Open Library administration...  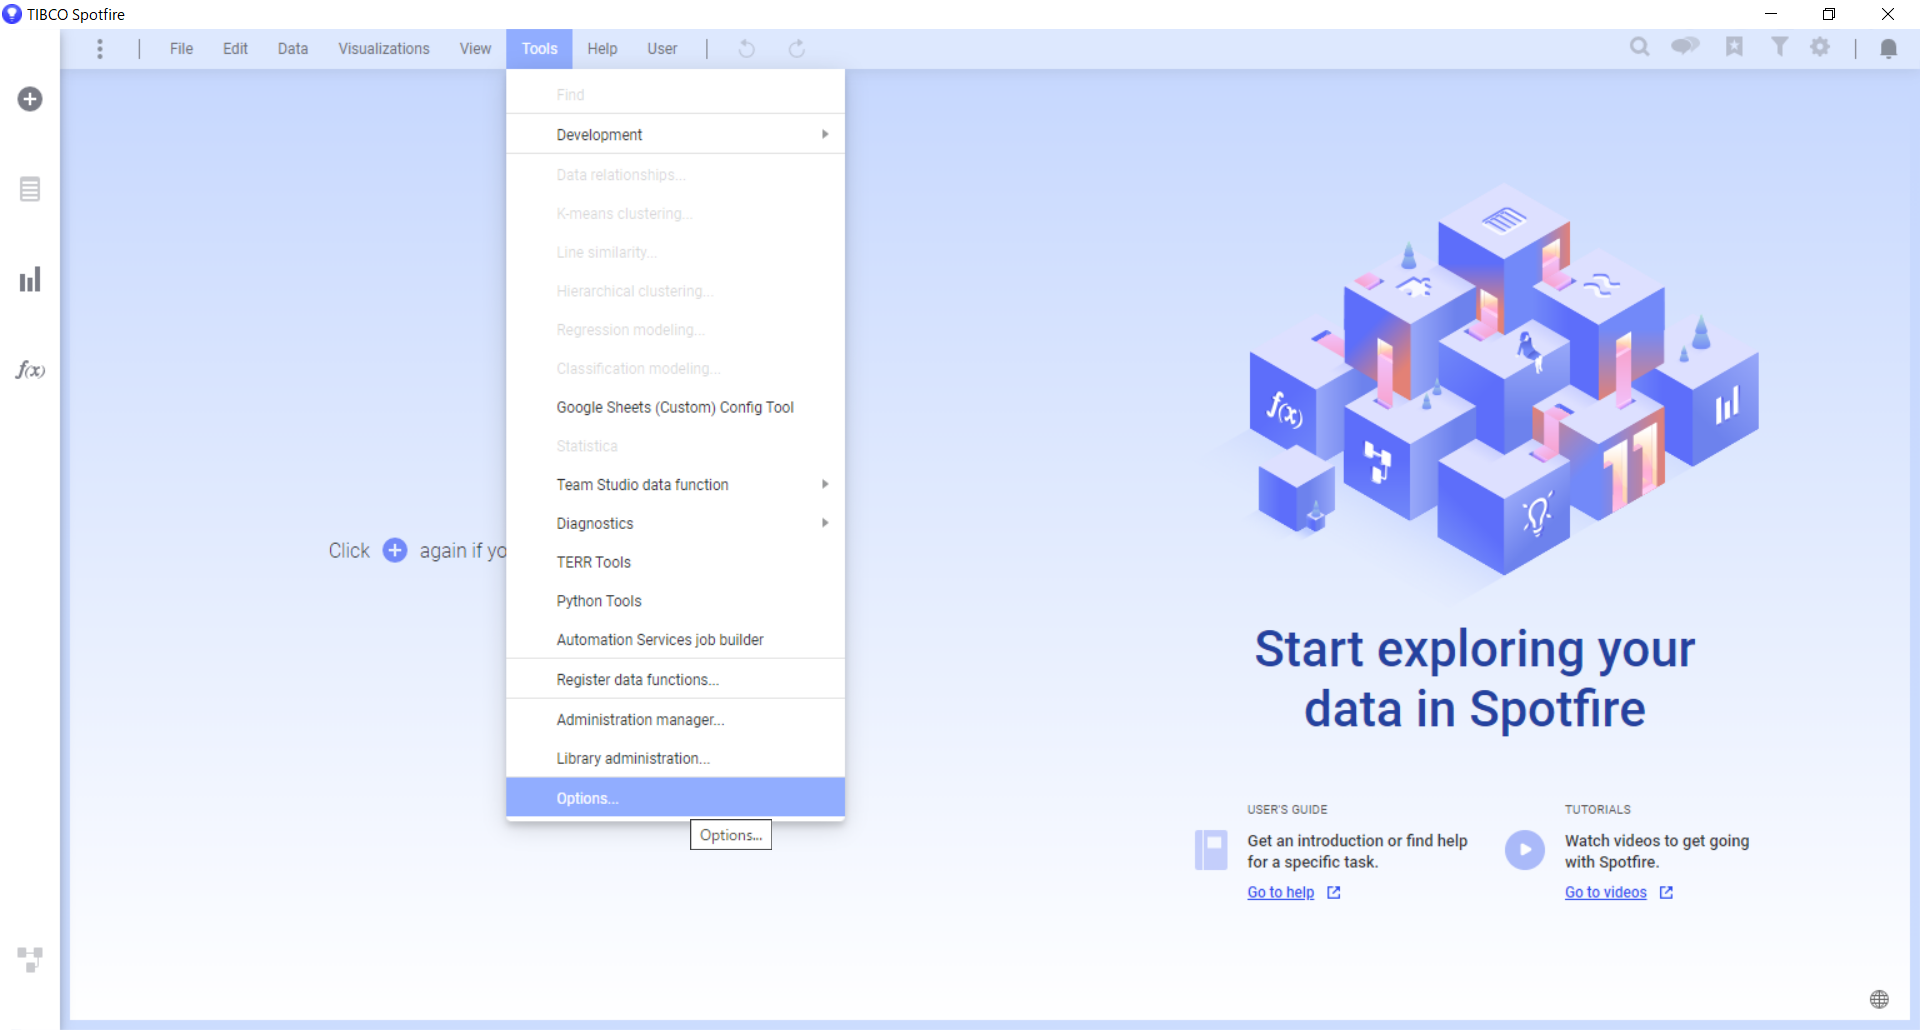coord(675,759)
